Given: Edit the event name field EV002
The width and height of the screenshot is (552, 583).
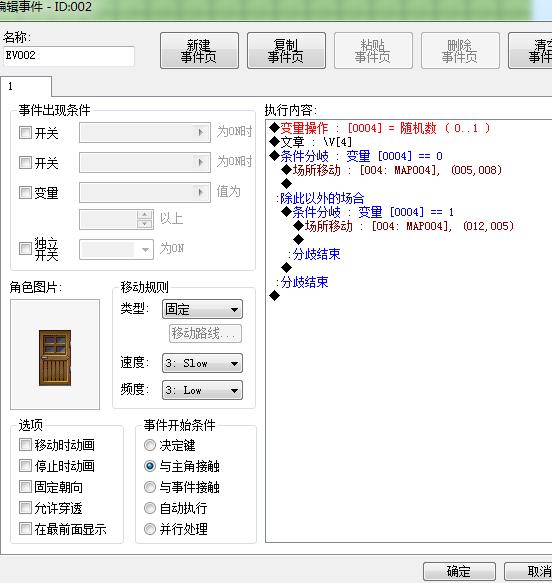Looking at the screenshot, I should [69, 56].
